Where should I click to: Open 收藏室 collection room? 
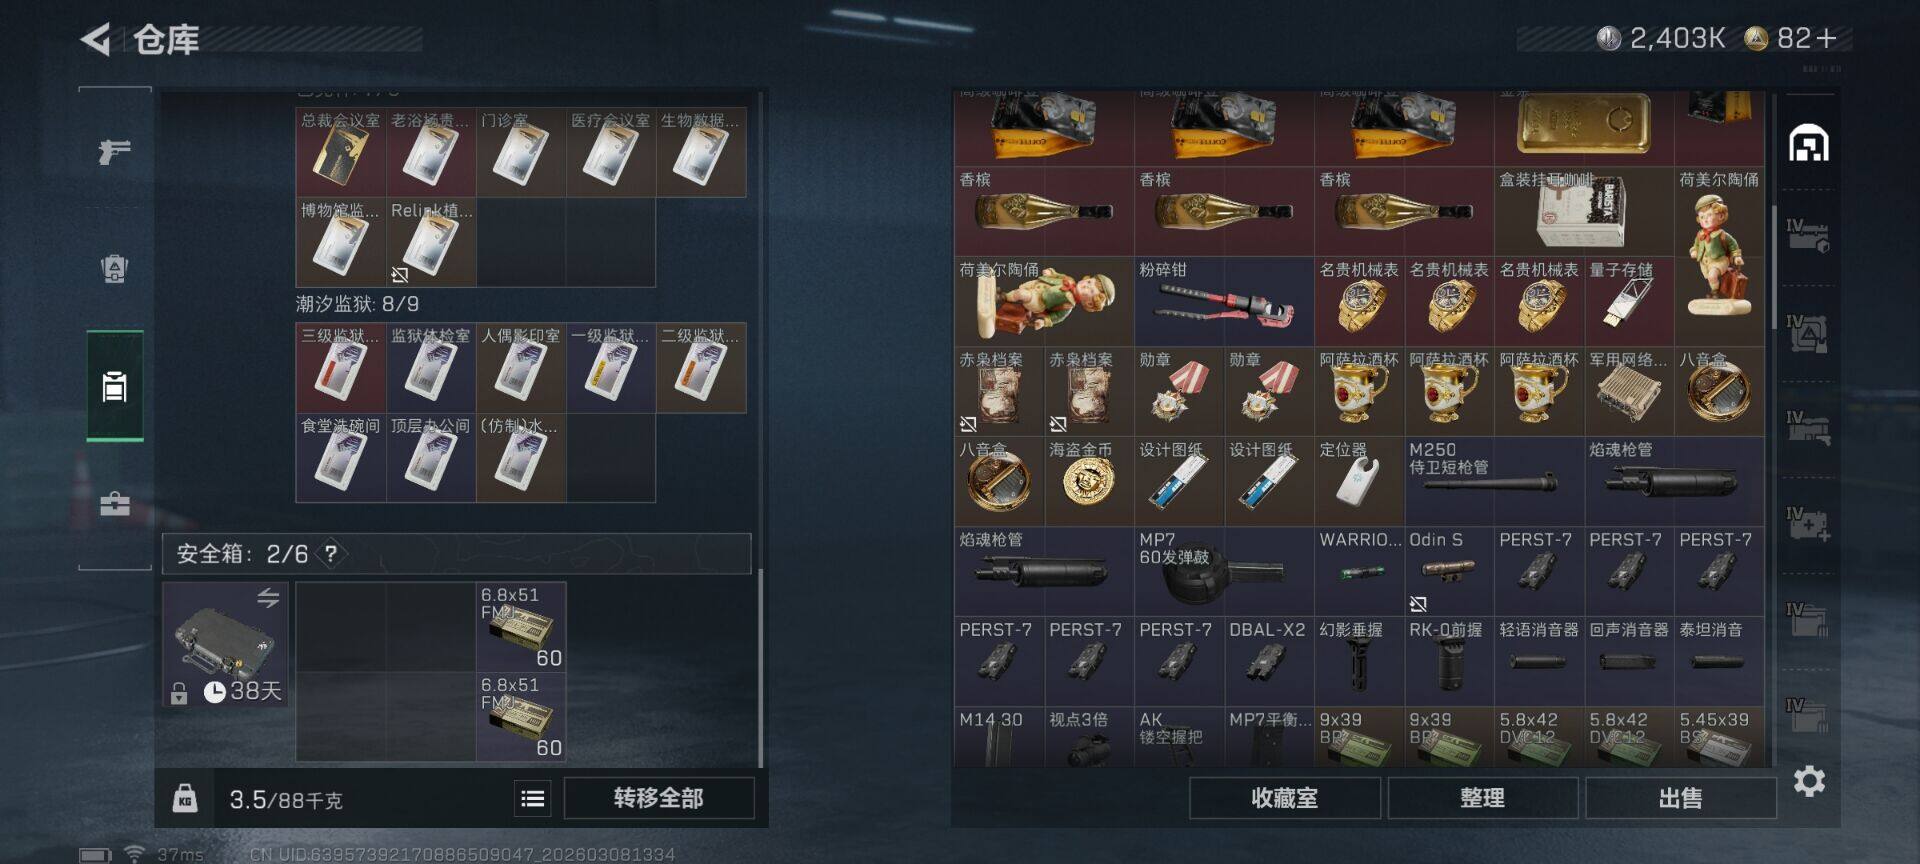coord(1285,798)
